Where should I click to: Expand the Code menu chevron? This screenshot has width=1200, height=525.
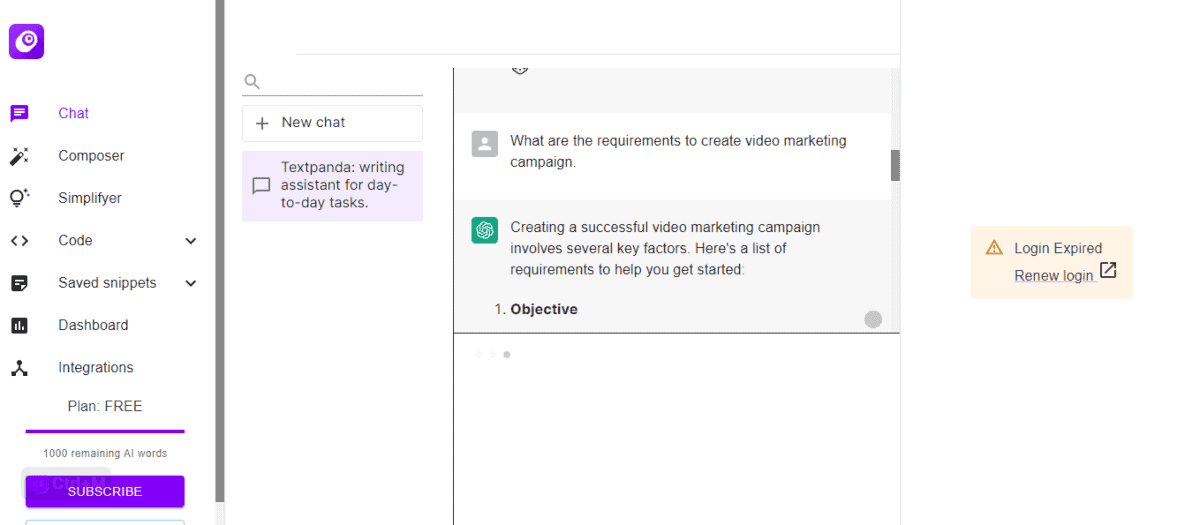(191, 241)
